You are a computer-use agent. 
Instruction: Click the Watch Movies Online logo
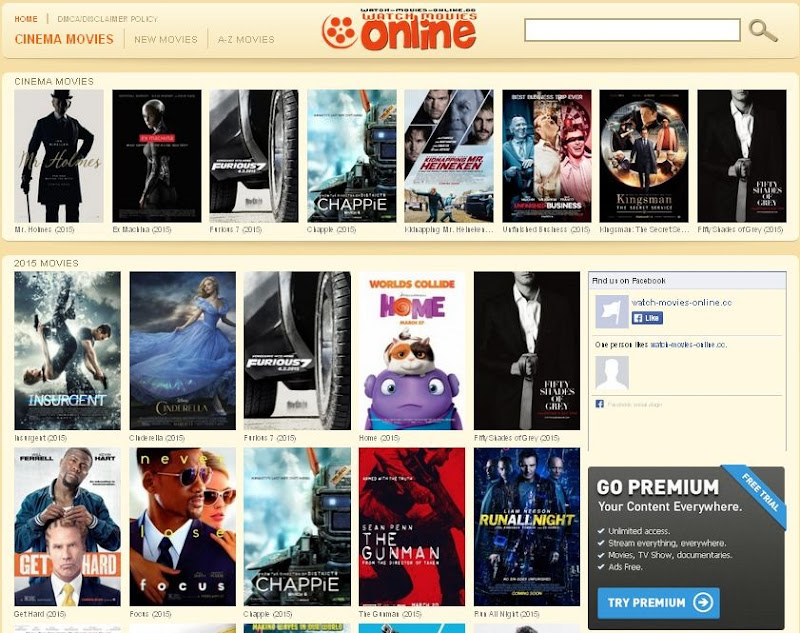(x=399, y=29)
